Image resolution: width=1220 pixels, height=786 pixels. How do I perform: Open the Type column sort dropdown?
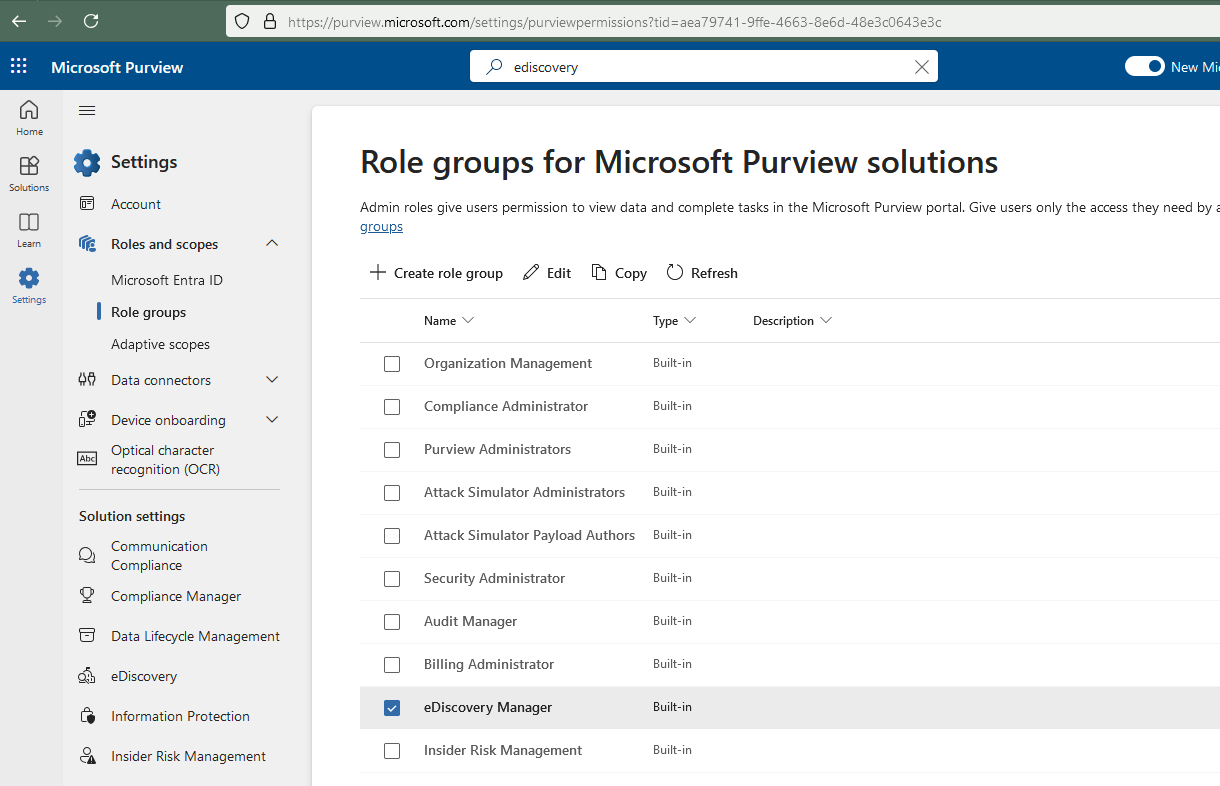tap(690, 321)
